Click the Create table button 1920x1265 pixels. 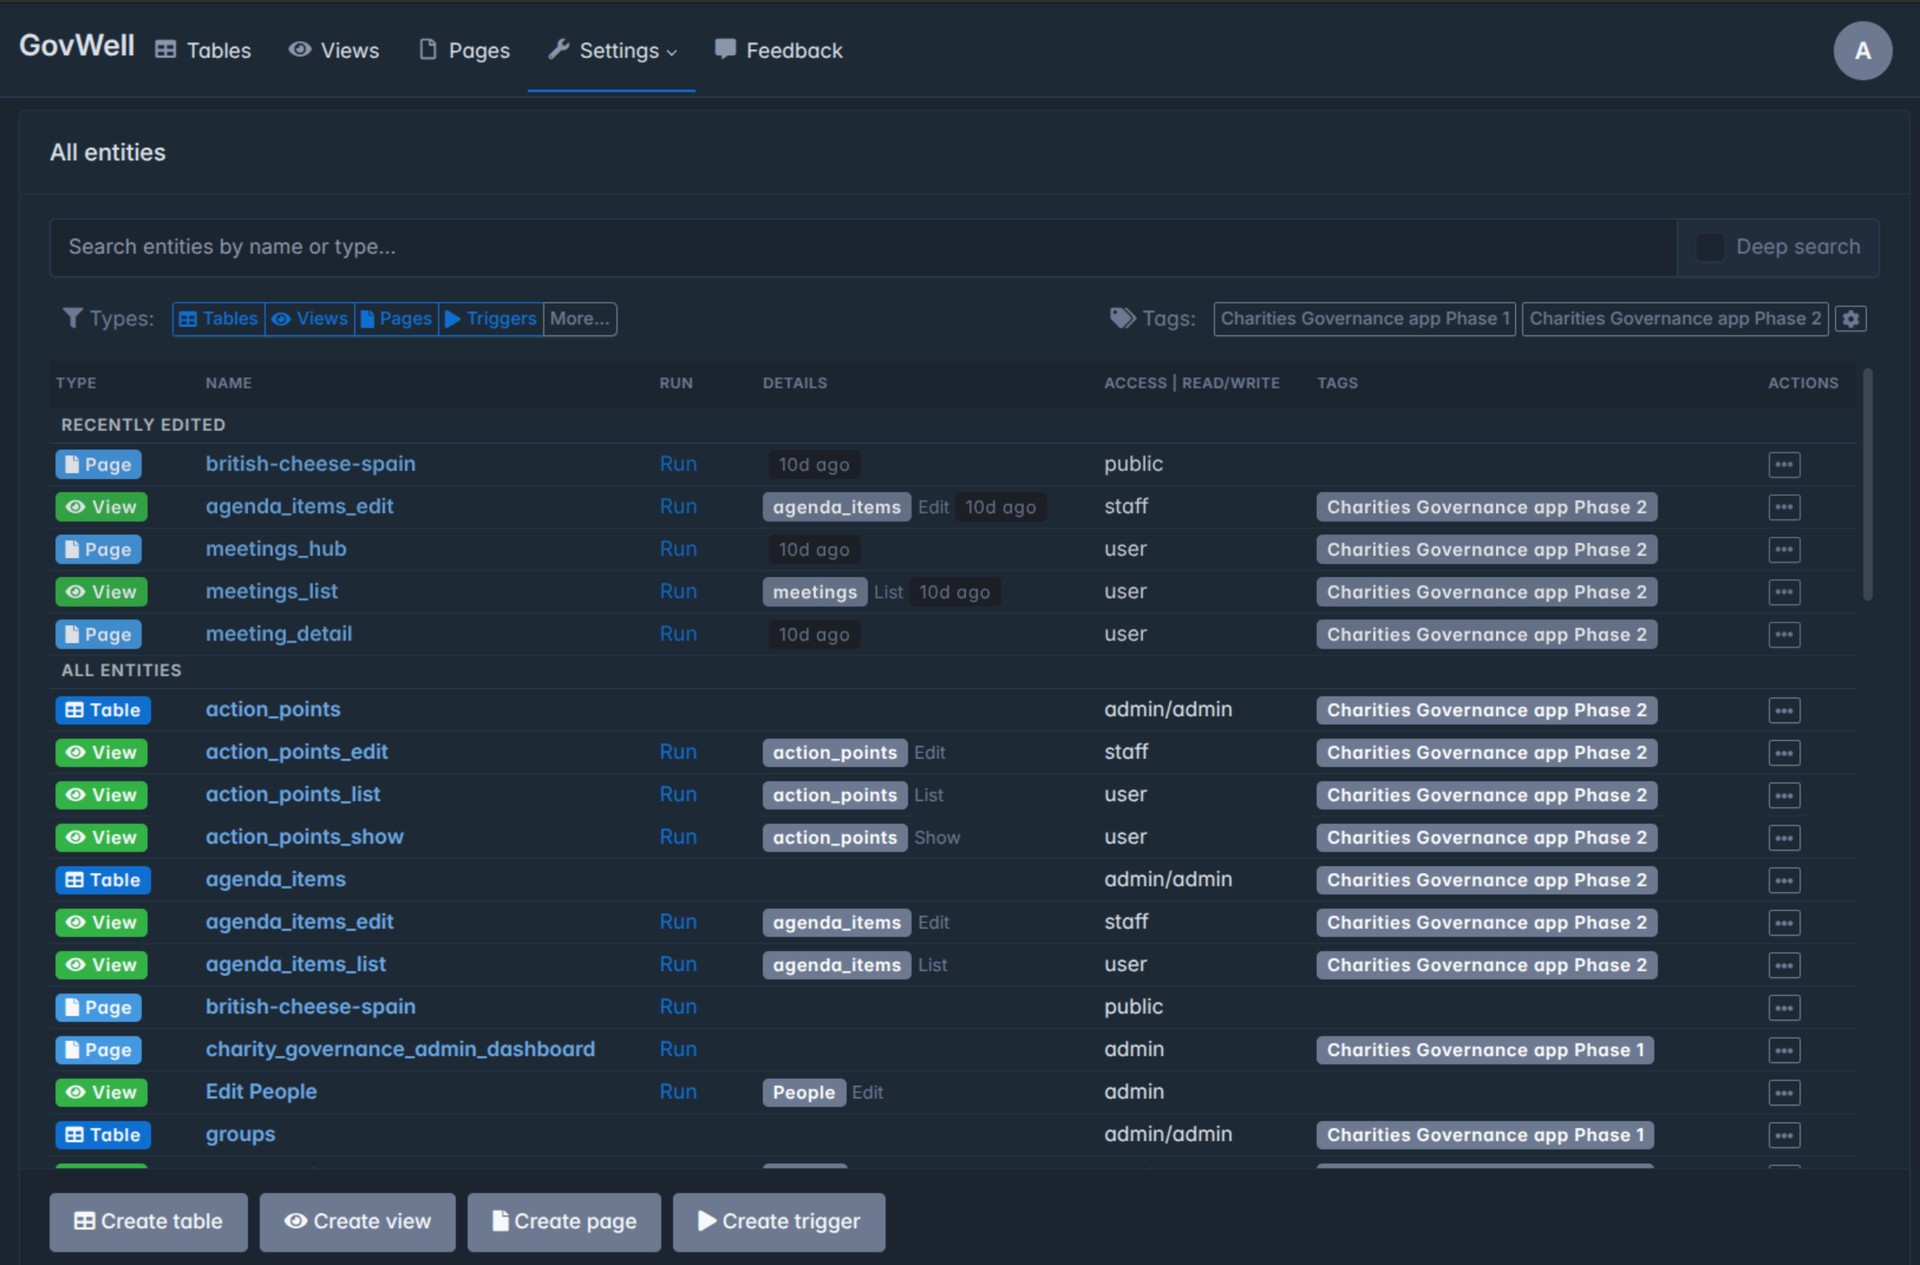[148, 1222]
